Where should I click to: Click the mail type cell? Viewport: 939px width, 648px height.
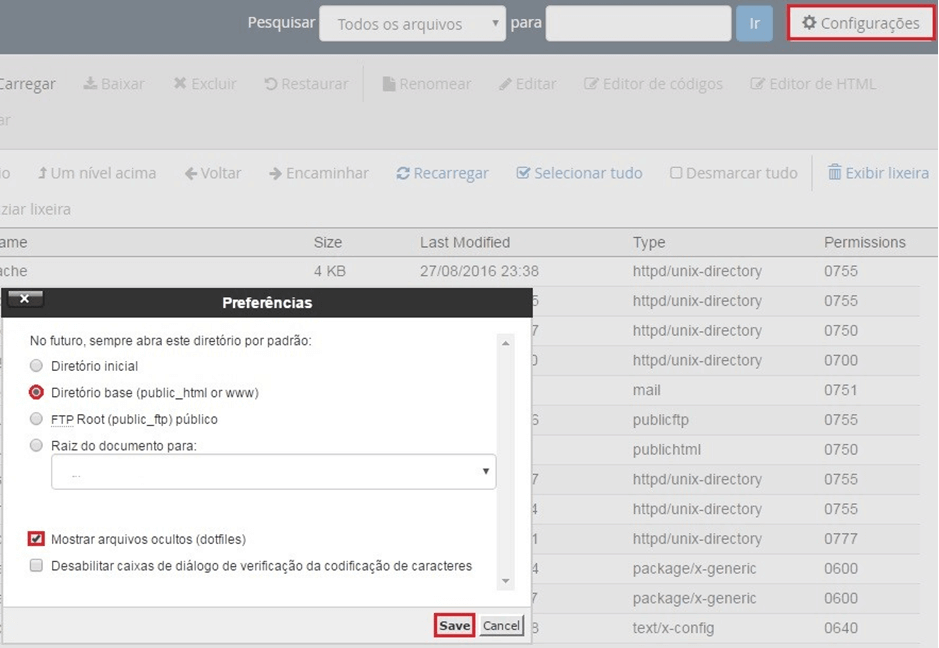pyautogui.click(x=646, y=390)
